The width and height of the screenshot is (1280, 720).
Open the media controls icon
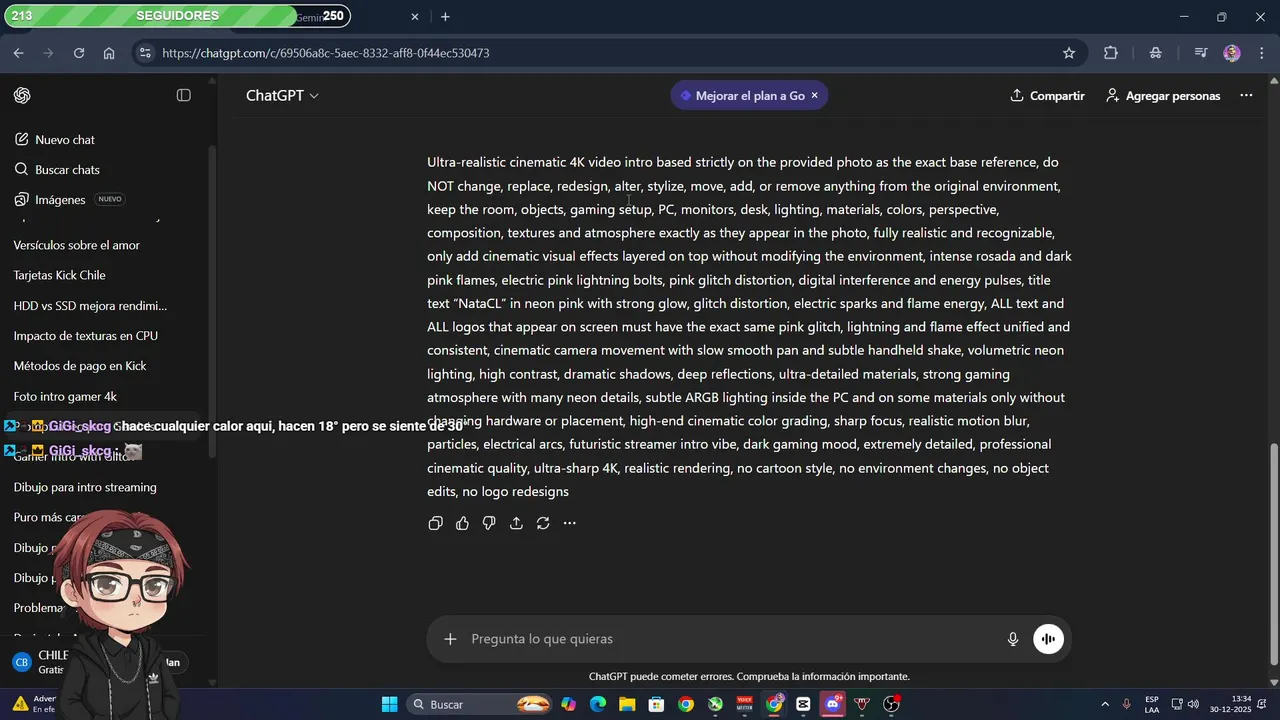coord(1201,53)
